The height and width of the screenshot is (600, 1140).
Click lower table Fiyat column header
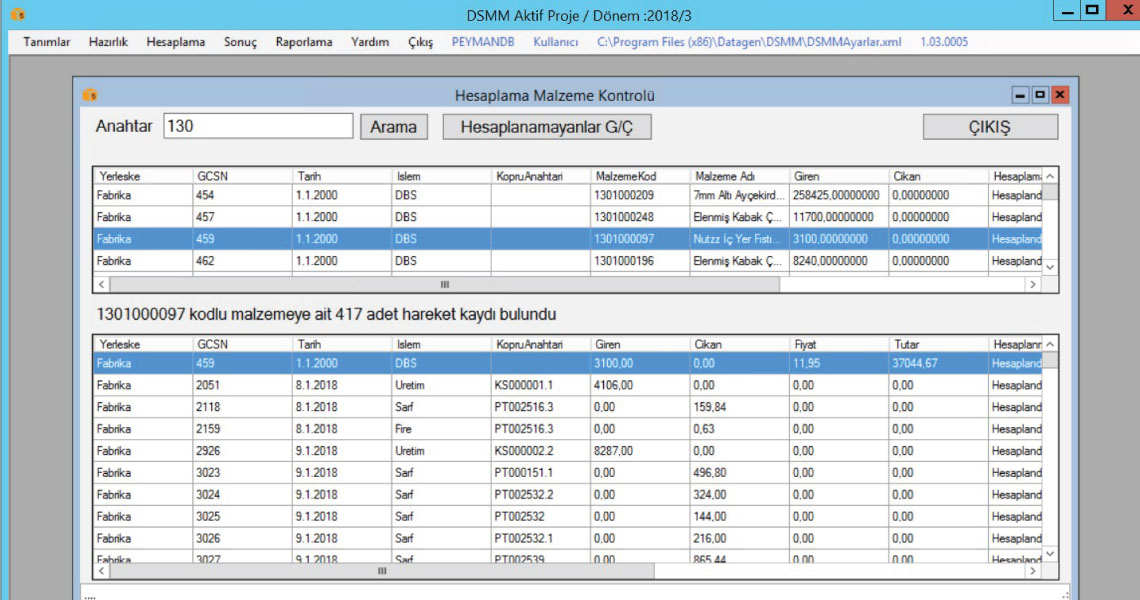839,344
